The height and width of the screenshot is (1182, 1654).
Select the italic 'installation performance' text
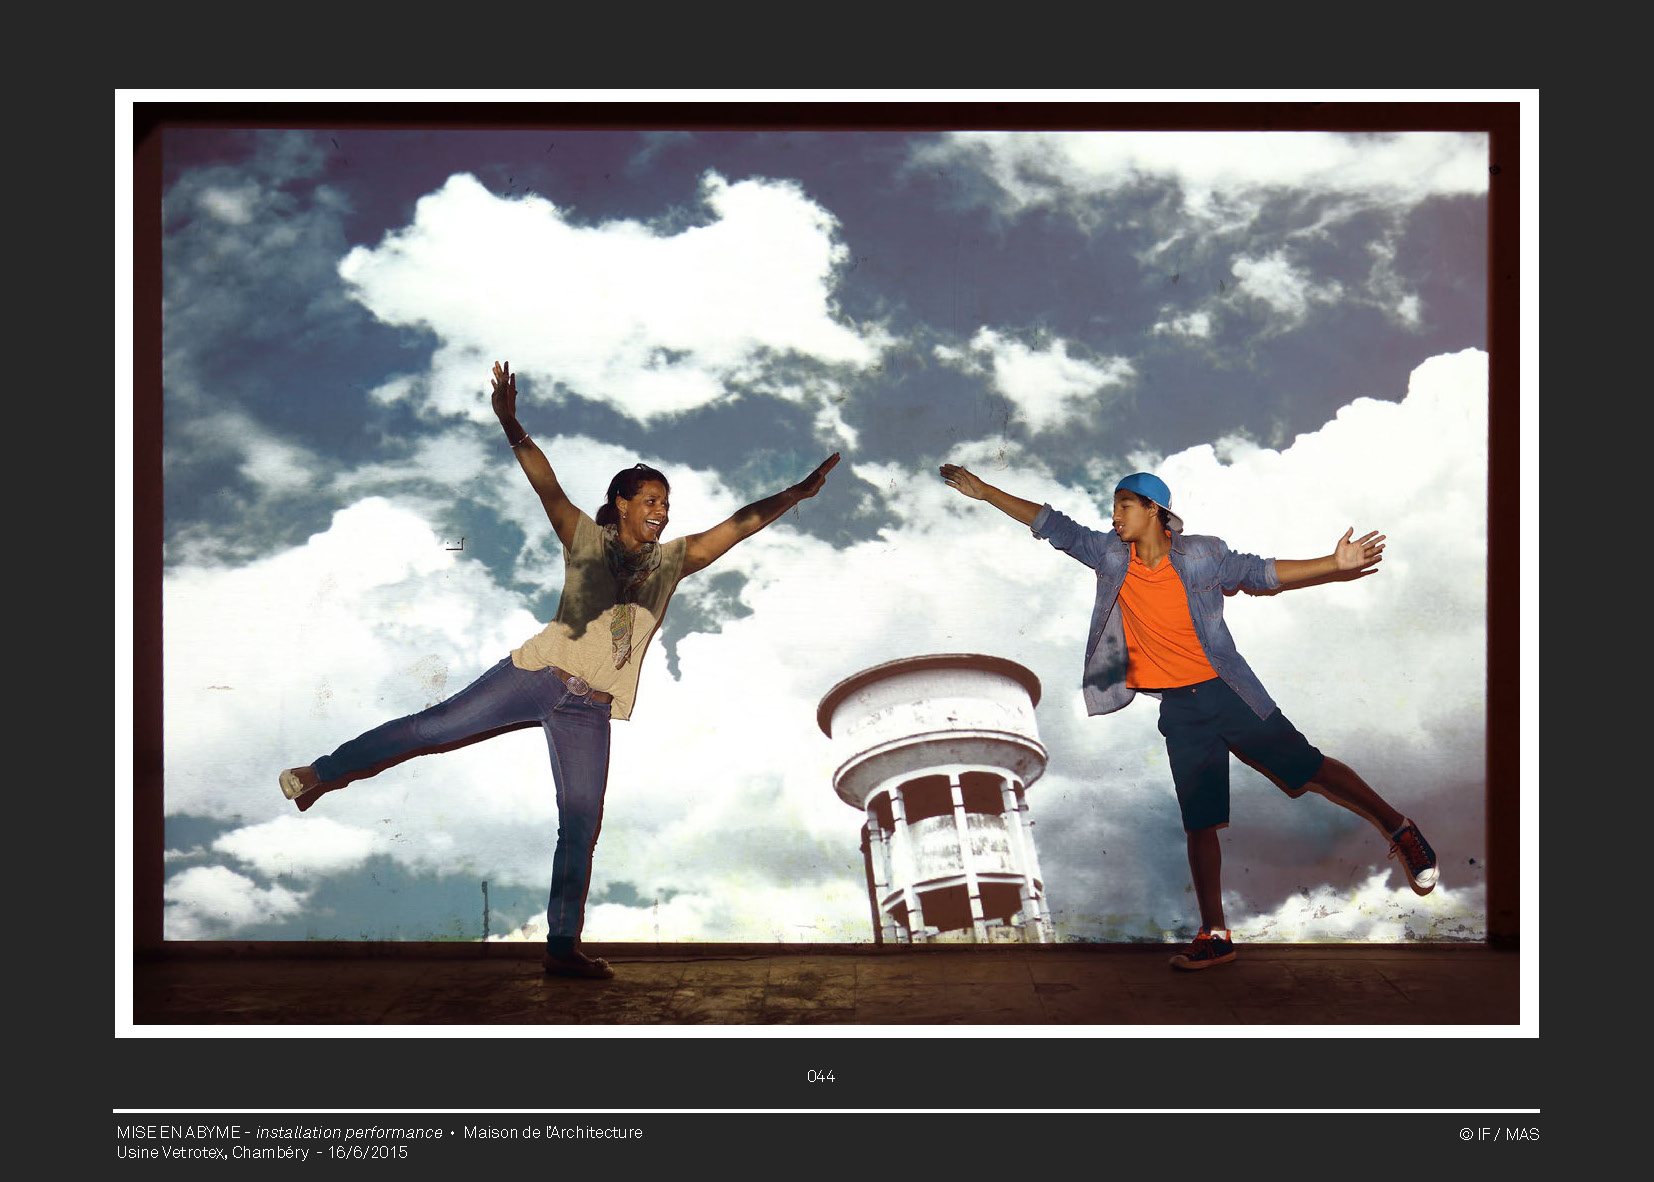pos(349,1132)
